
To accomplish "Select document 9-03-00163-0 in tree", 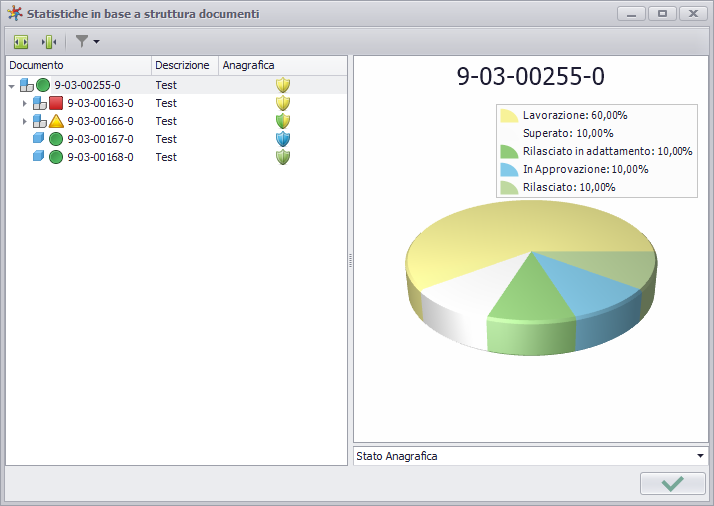I will [100, 103].
